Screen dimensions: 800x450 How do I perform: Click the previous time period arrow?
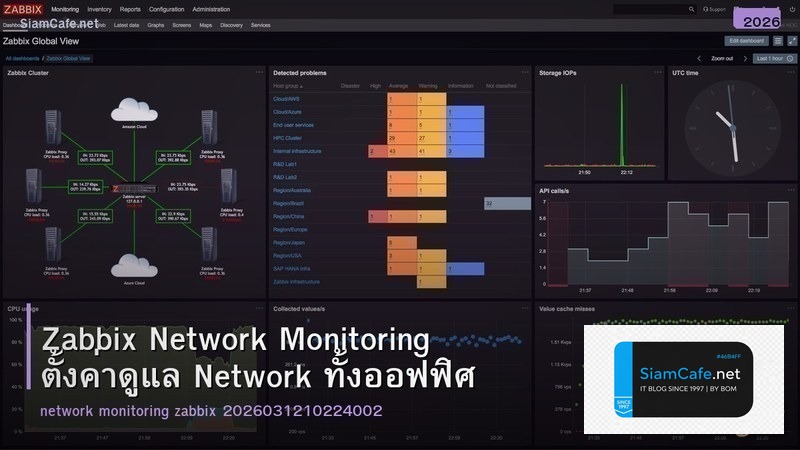(x=699, y=59)
